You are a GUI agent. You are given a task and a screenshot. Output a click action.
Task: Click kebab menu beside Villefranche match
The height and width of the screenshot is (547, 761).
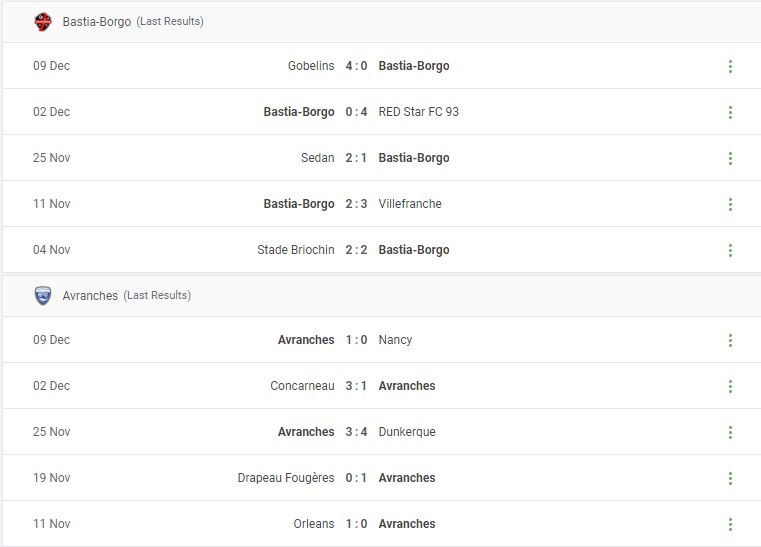(x=730, y=204)
